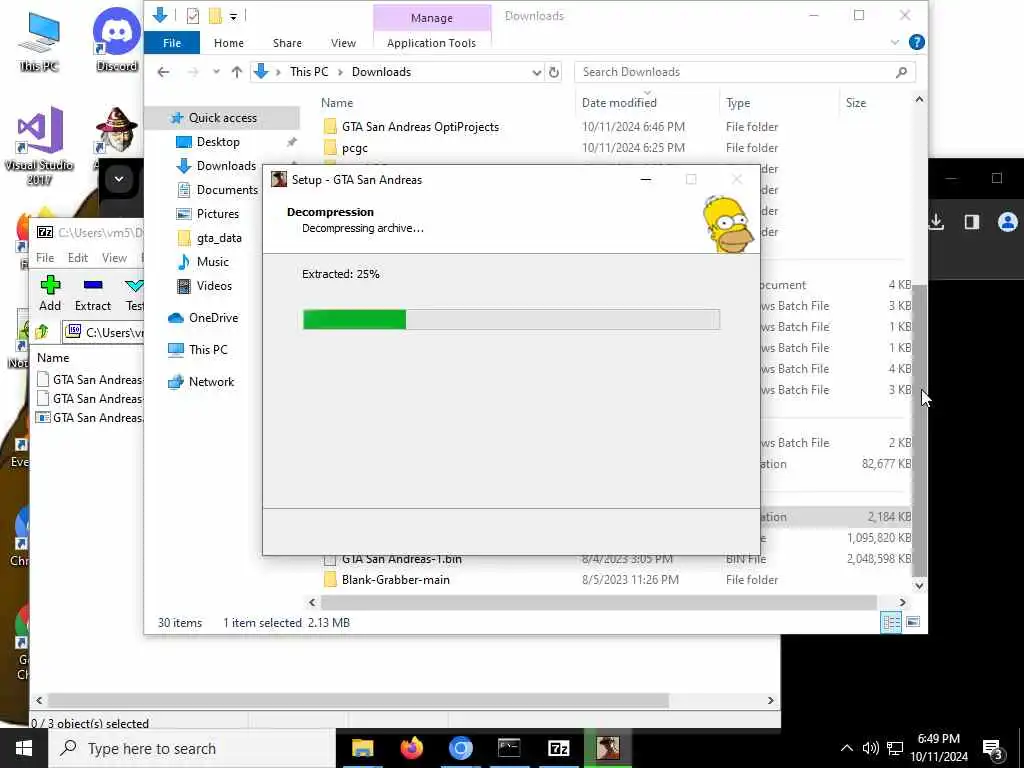
Task: Toggle side panel icon in dark browser window
Action: tap(972, 222)
